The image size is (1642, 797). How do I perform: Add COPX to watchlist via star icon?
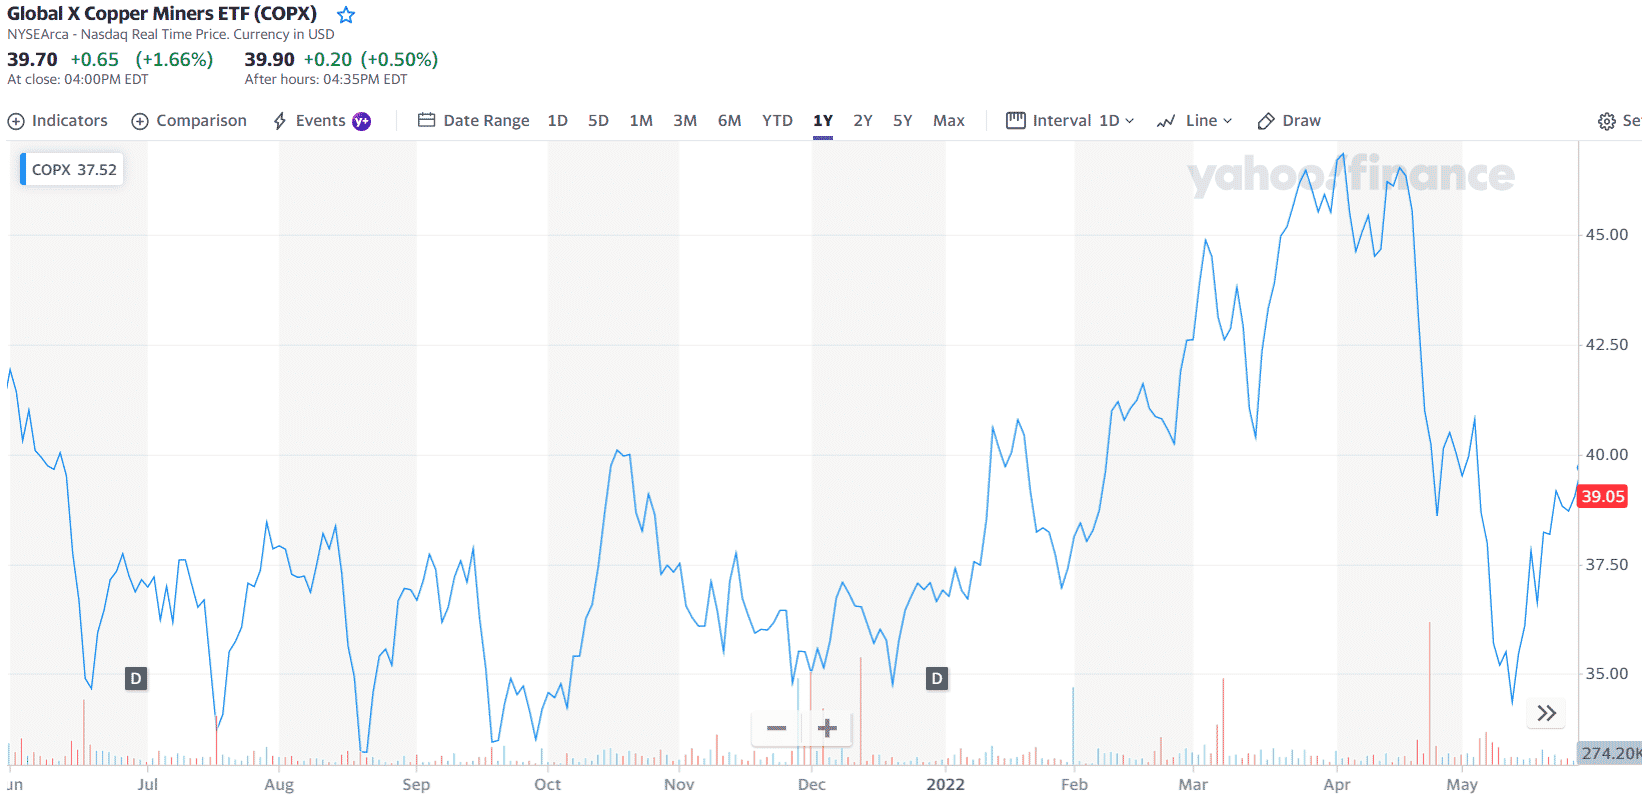[346, 15]
